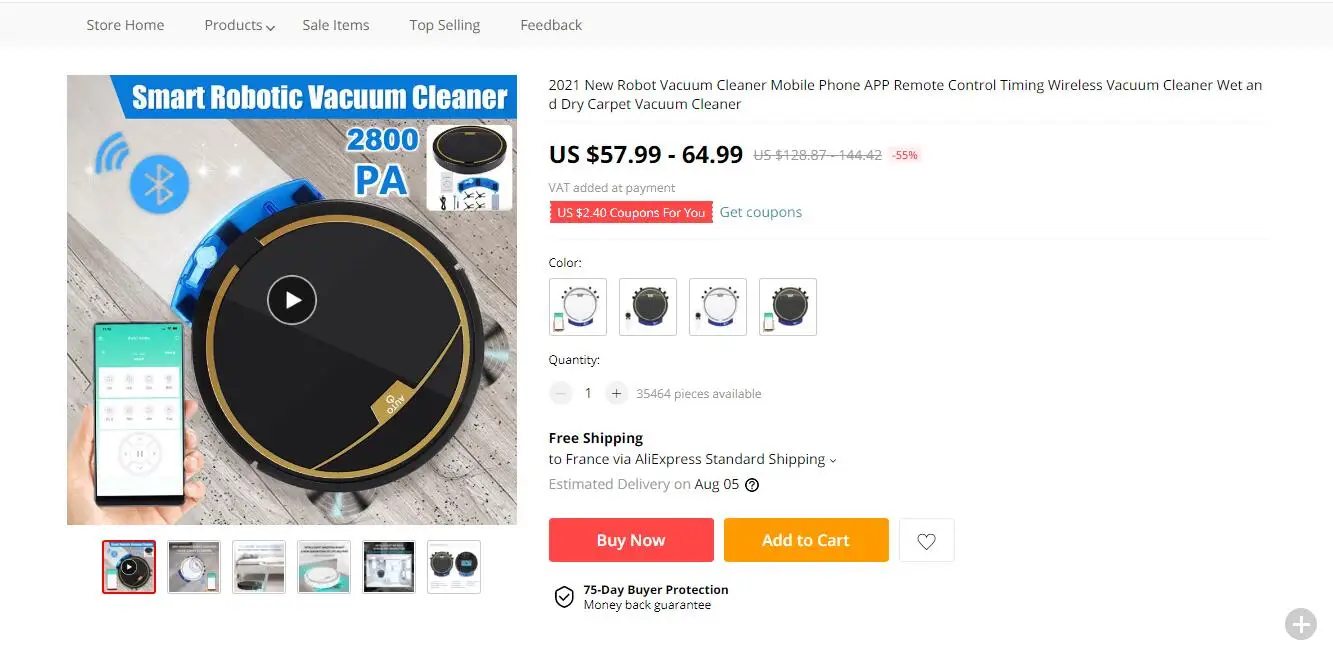Click the buyer protection shield icon
1333x648 pixels.
(564, 597)
